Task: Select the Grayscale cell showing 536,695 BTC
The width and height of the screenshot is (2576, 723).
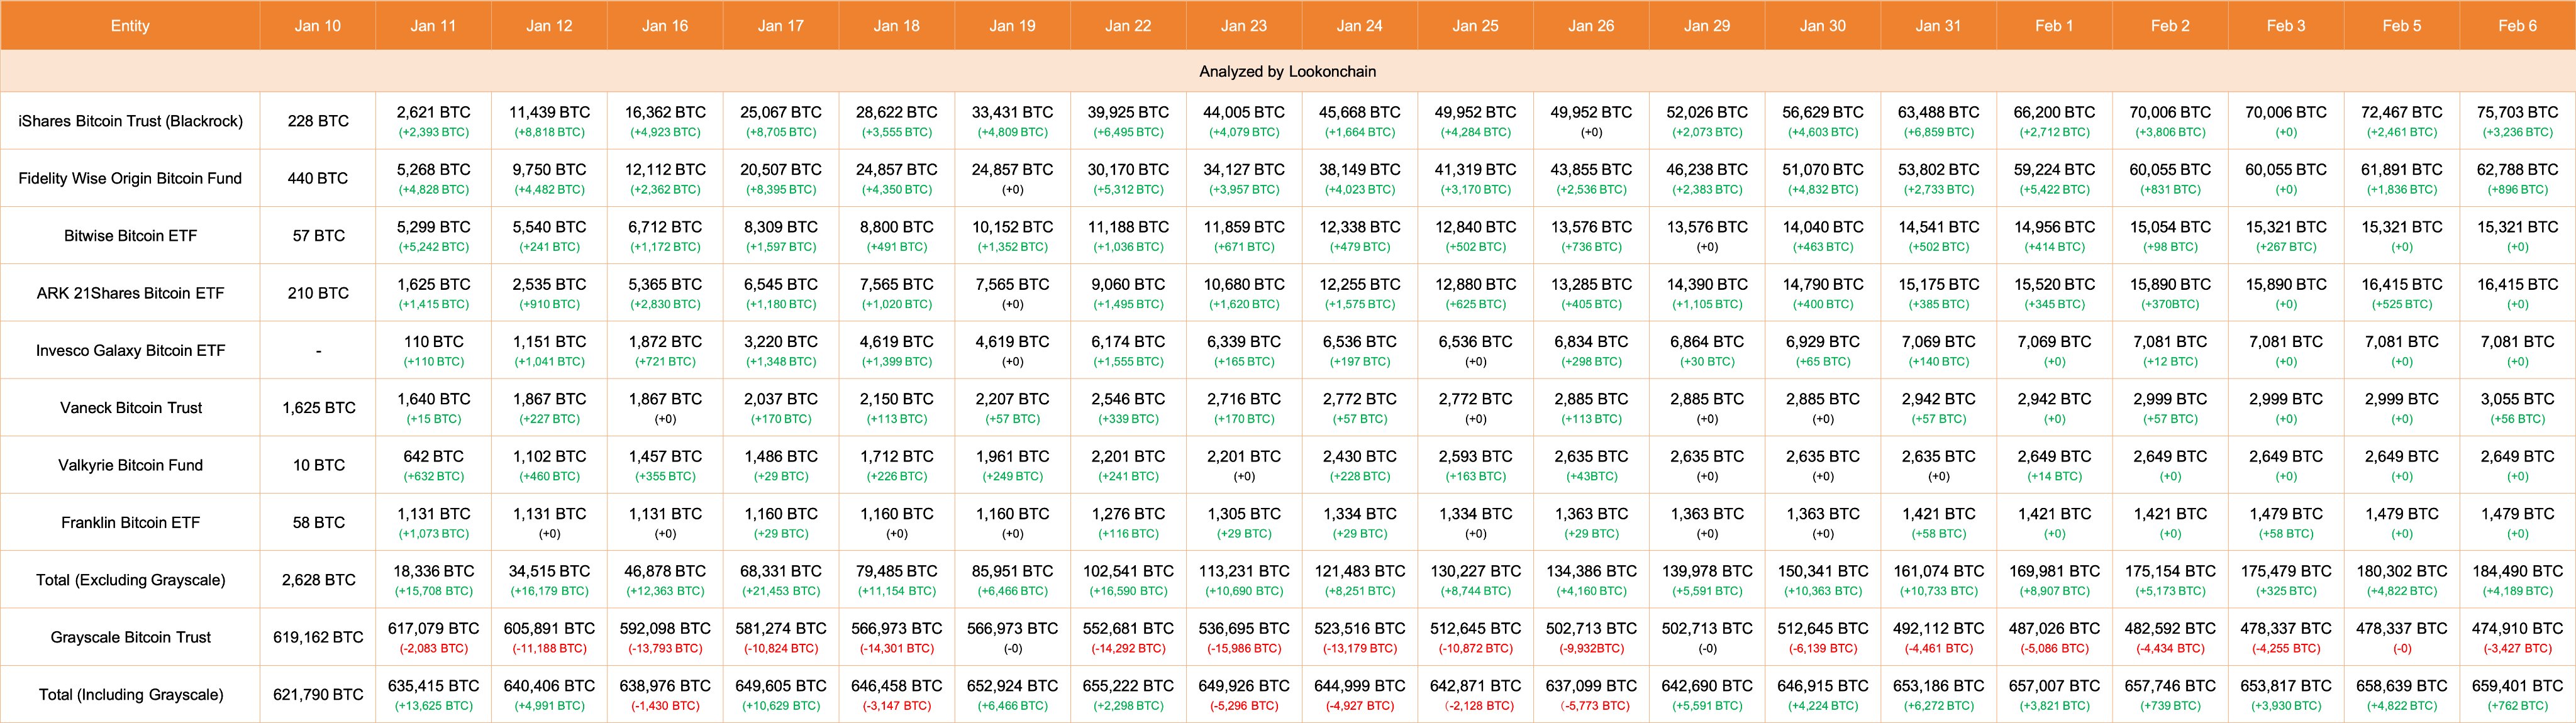Action: [1244, 637]
